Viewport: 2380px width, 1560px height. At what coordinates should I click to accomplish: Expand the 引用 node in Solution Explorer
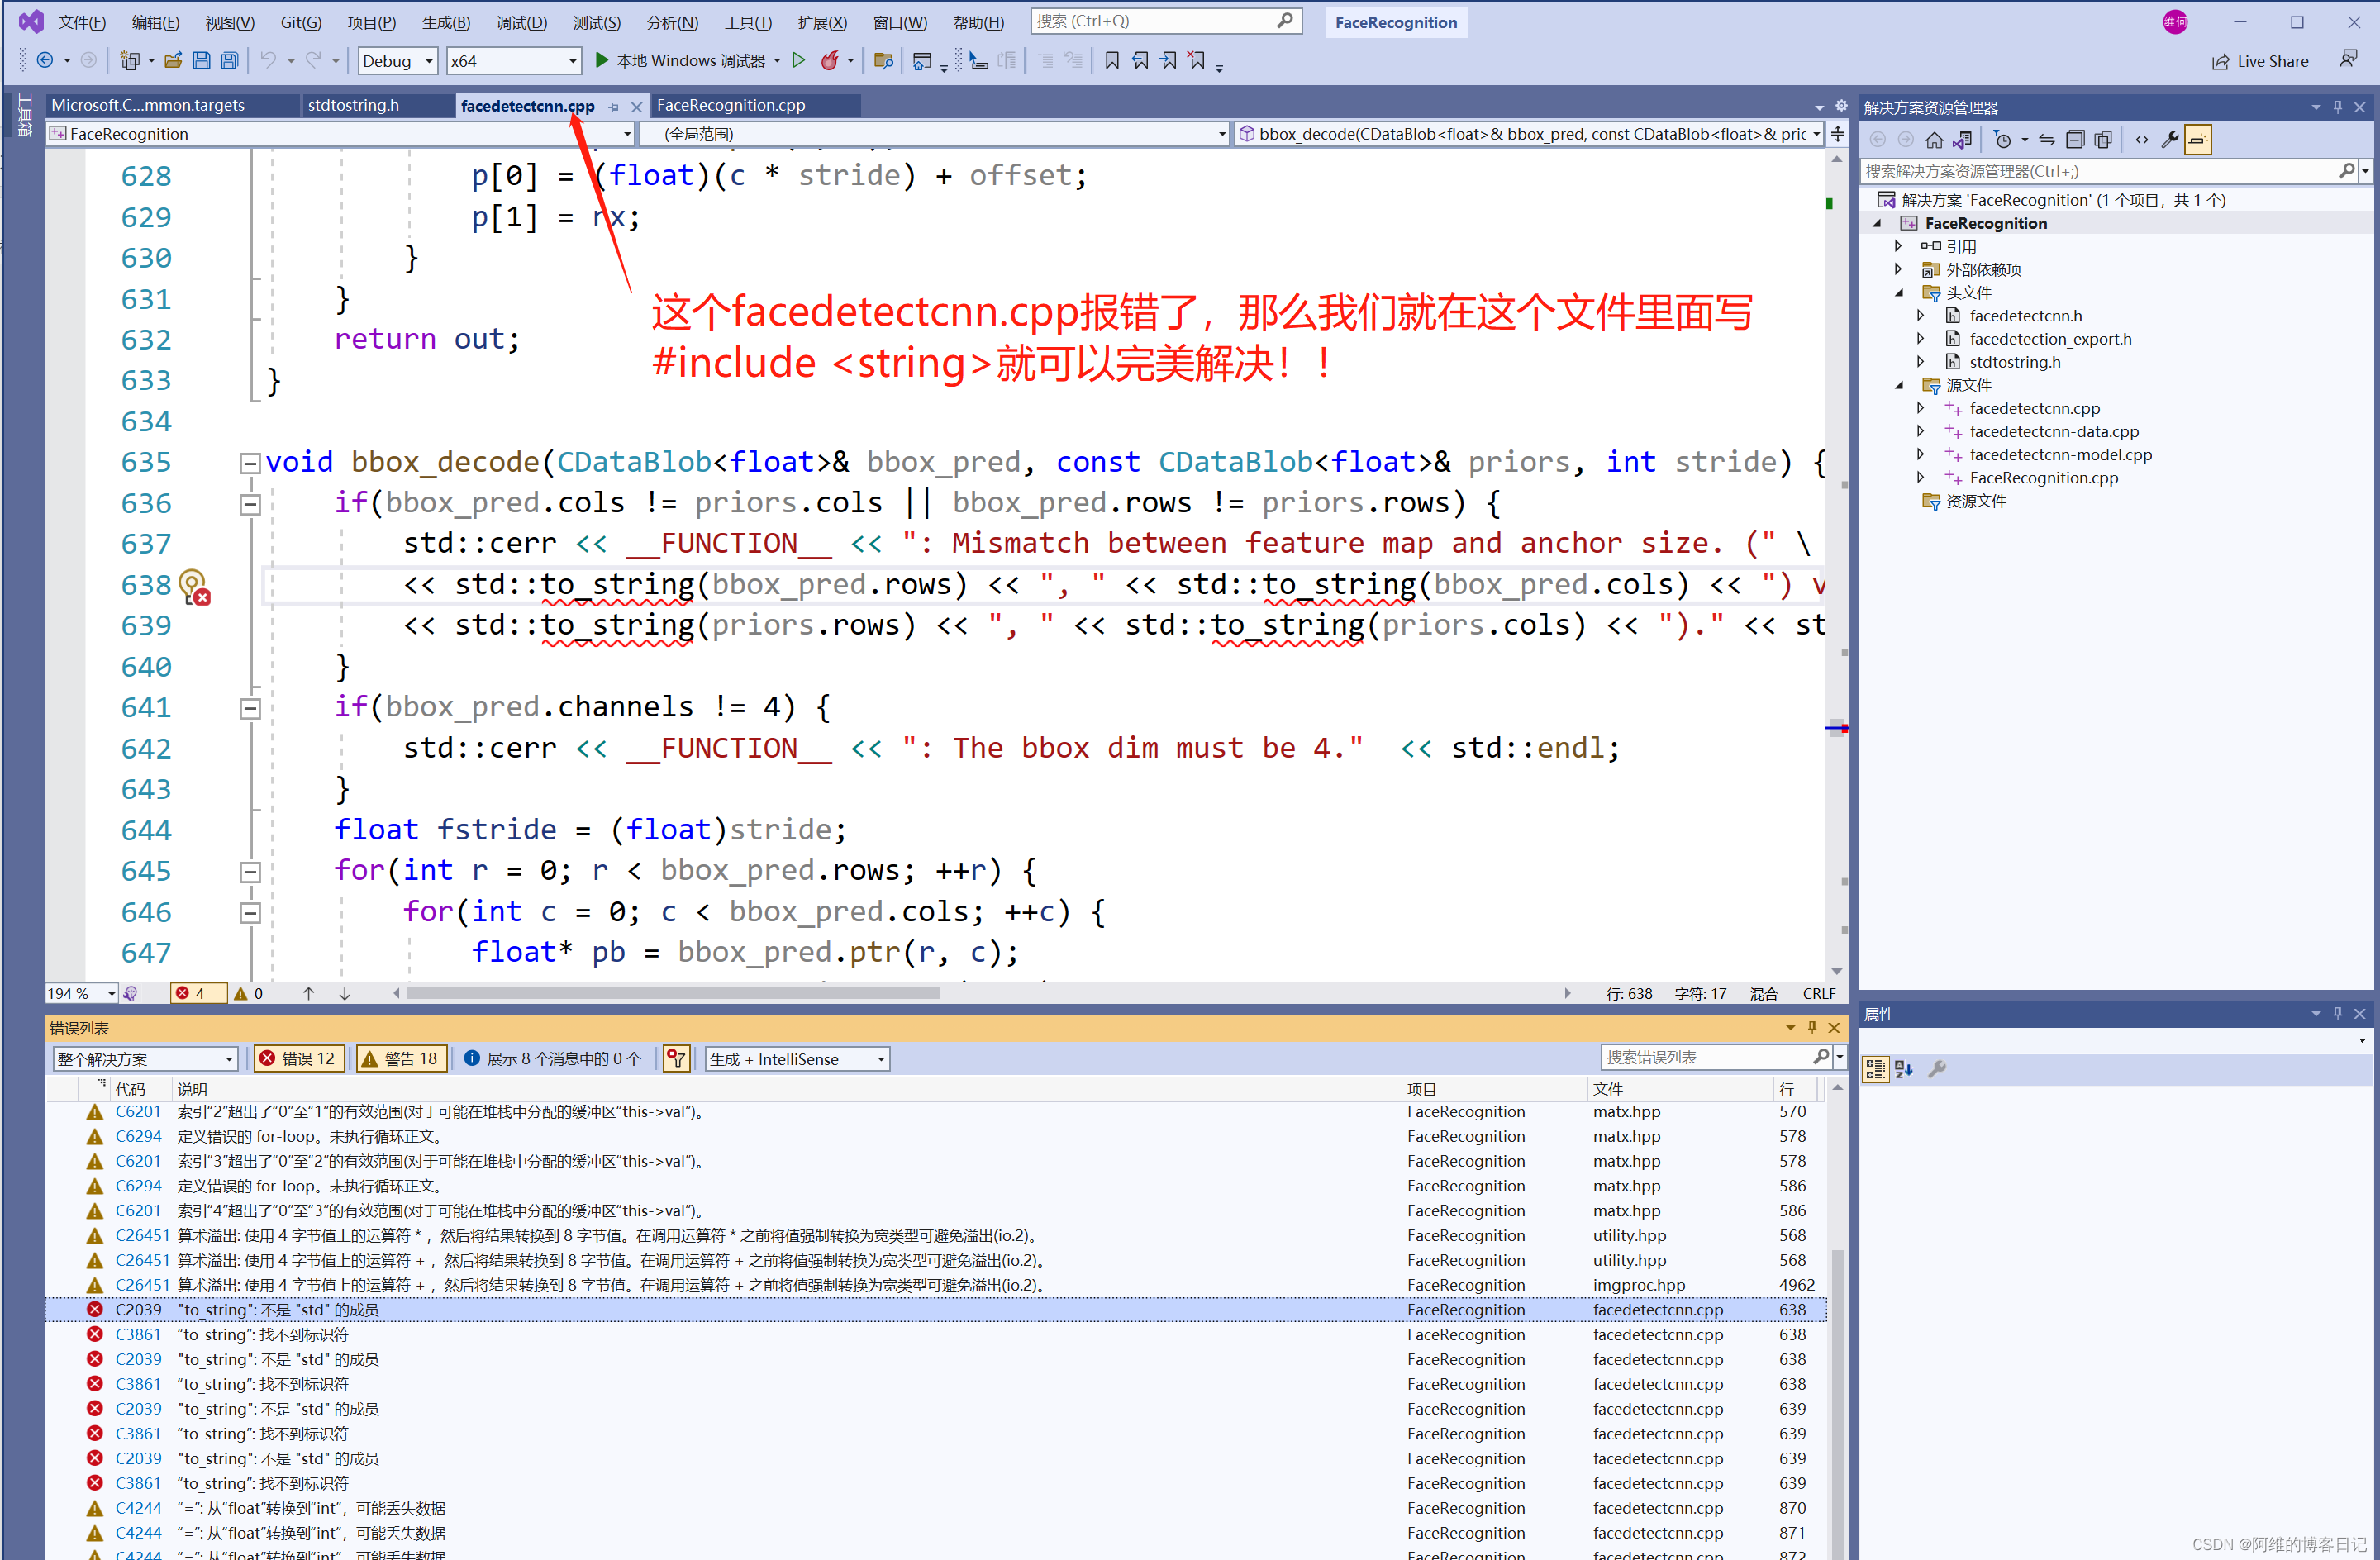point(1899,246)
